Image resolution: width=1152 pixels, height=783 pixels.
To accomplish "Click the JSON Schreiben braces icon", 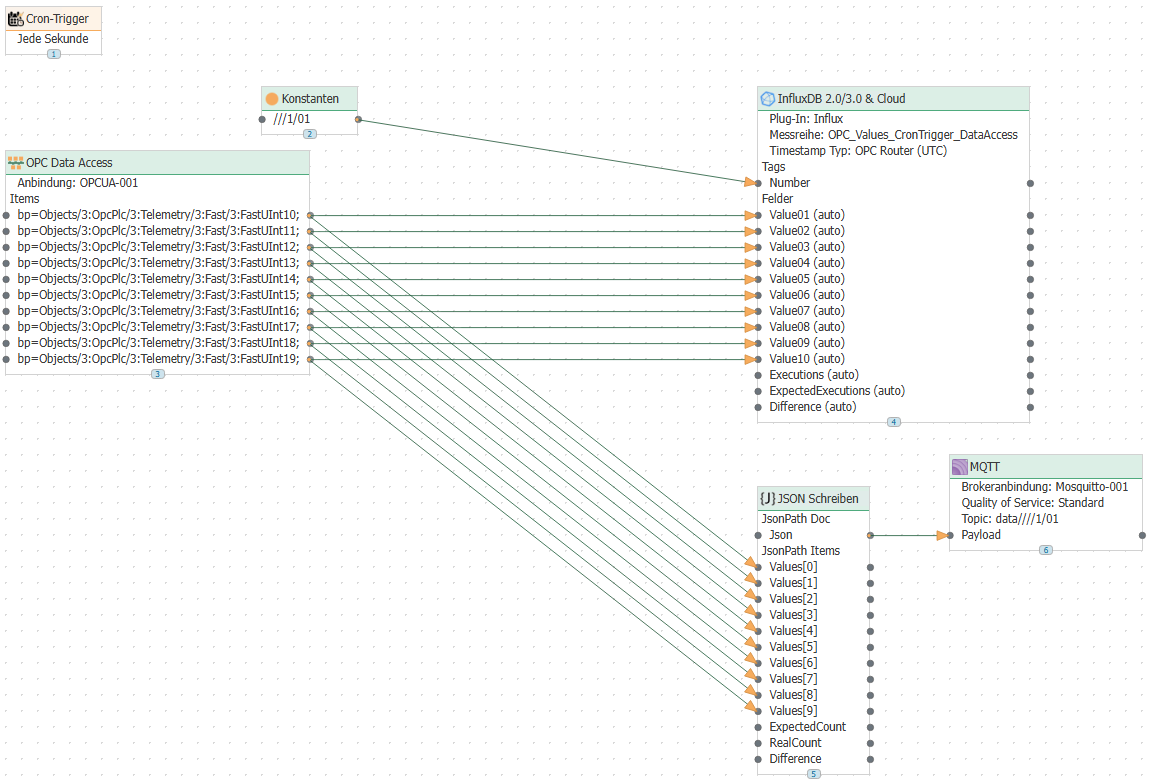I will click(768, 498).
